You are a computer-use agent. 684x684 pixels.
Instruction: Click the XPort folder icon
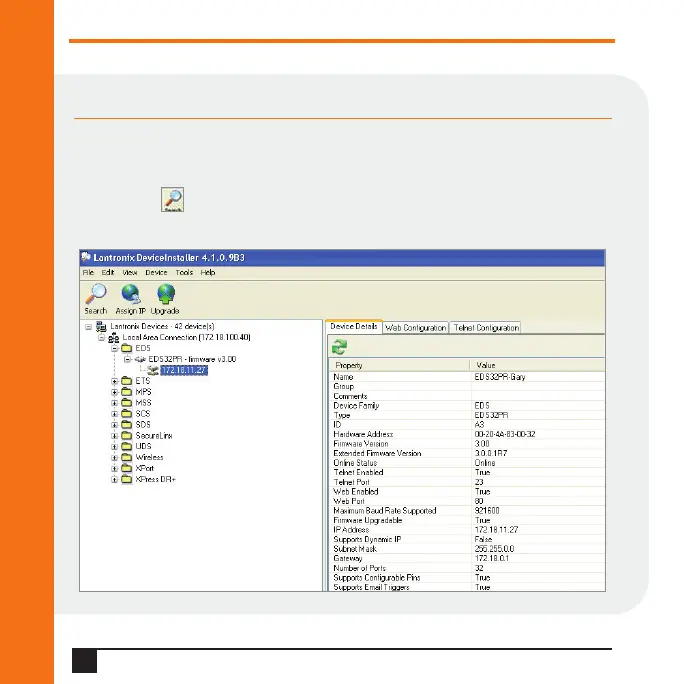(x=127, y=468)
